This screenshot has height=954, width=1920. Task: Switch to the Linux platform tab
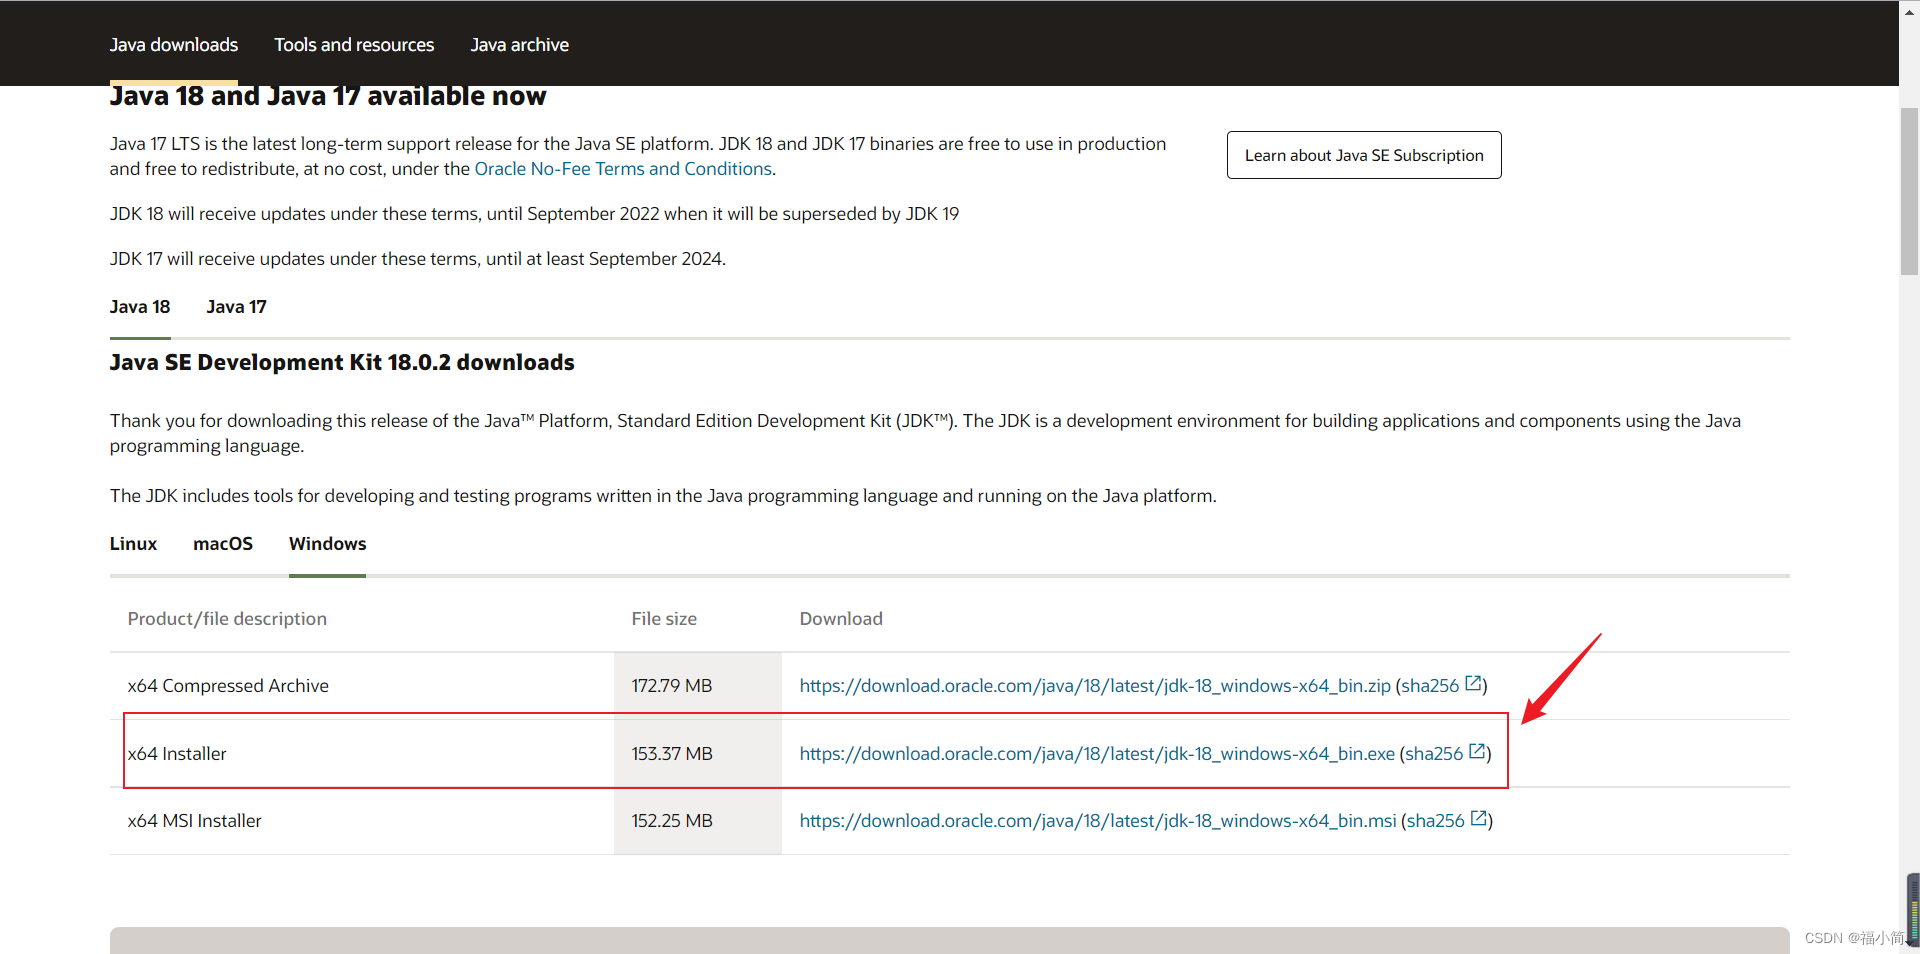tap(133, 544)
